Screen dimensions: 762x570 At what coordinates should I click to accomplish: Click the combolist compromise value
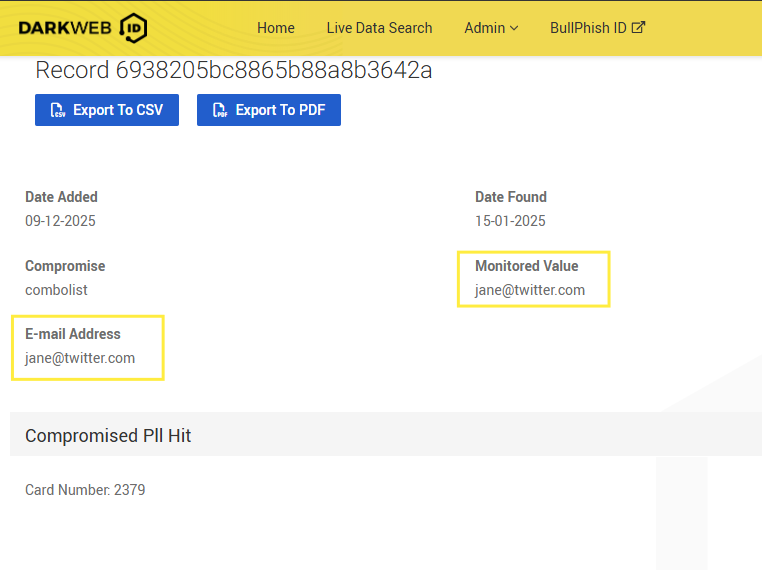[56, 290]
